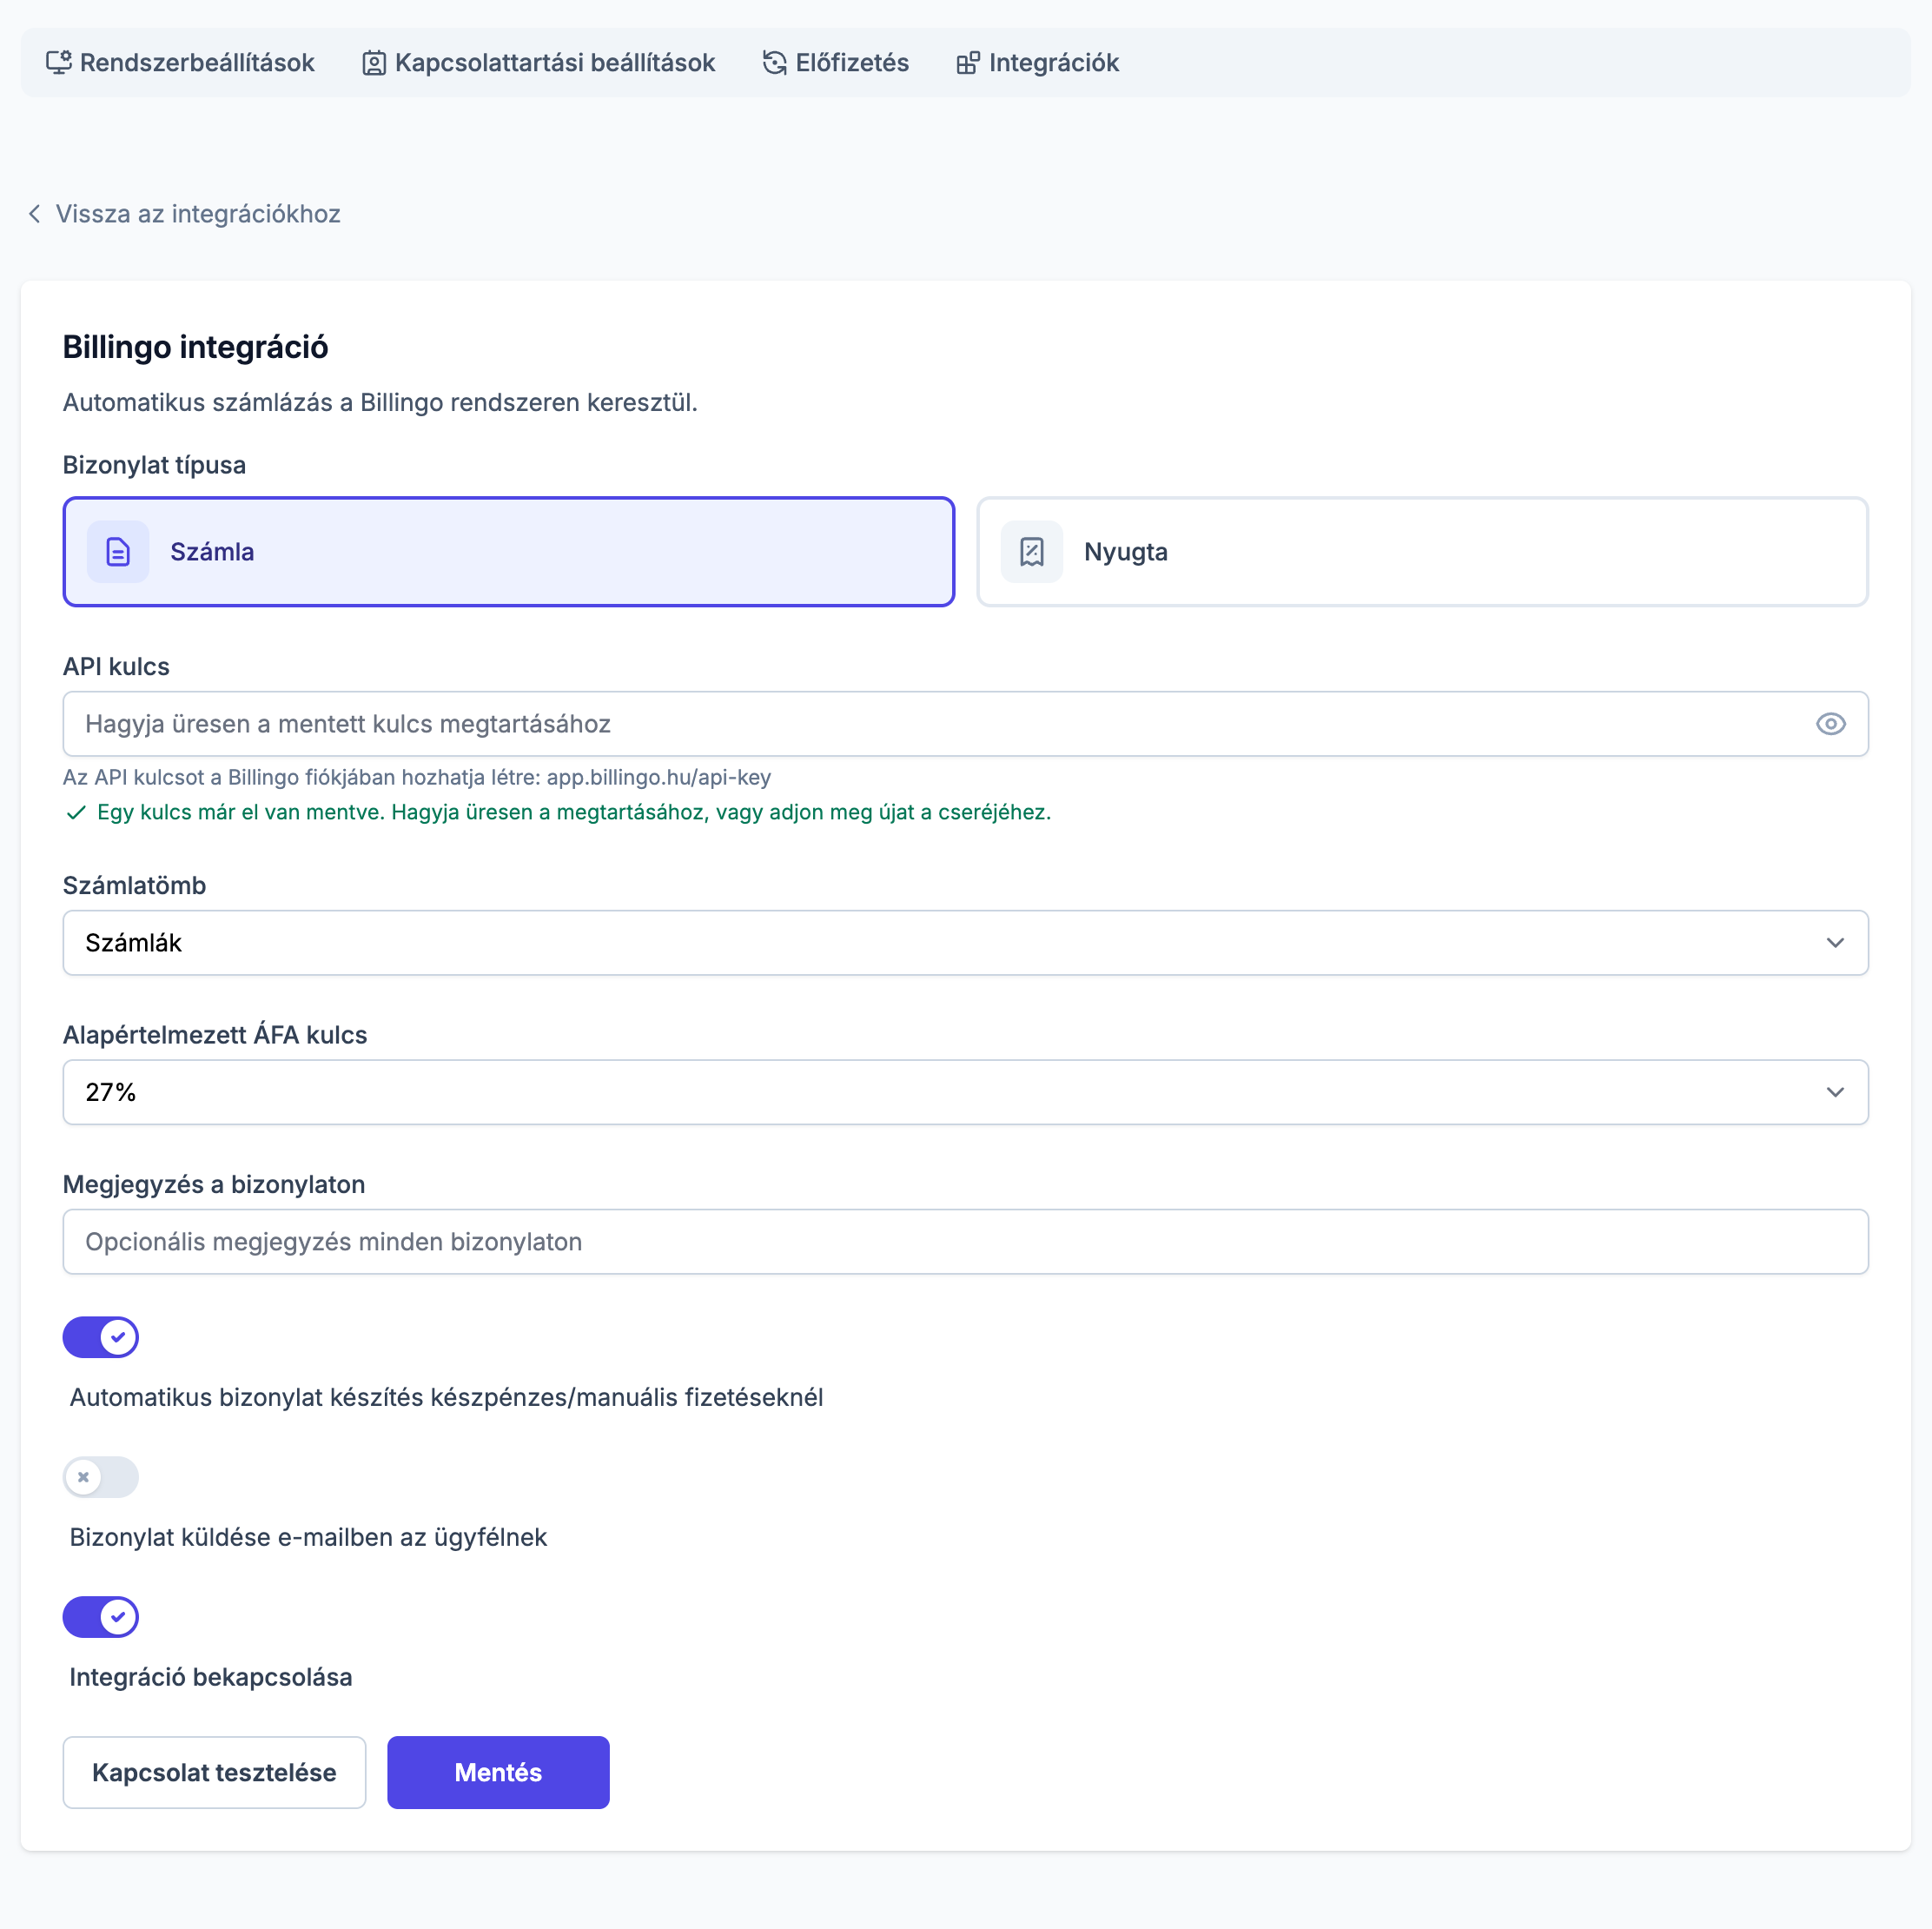Click the app.billingo.hu/api-key hint text
This screenshot has width=1932, height=1929.
(x=659, y=778)
